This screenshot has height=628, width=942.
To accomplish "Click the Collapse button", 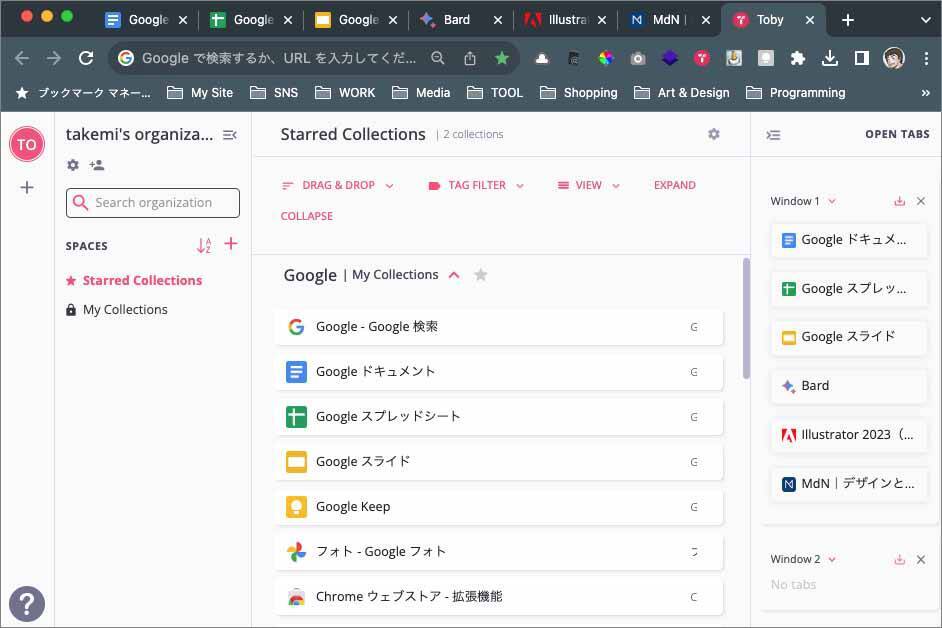I will tap(307, 216).
